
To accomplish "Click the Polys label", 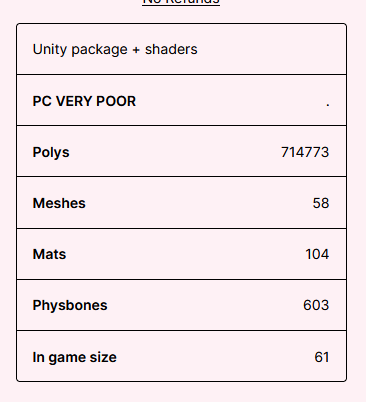I will click(51, 153).
